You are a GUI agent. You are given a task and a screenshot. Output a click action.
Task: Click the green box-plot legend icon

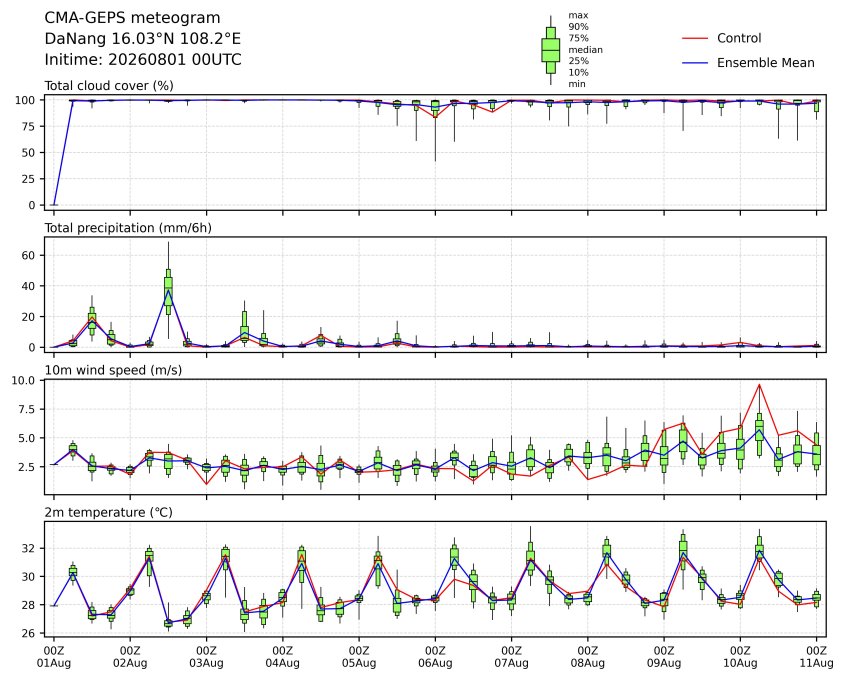pyautogui.click(x=550, y=50)
